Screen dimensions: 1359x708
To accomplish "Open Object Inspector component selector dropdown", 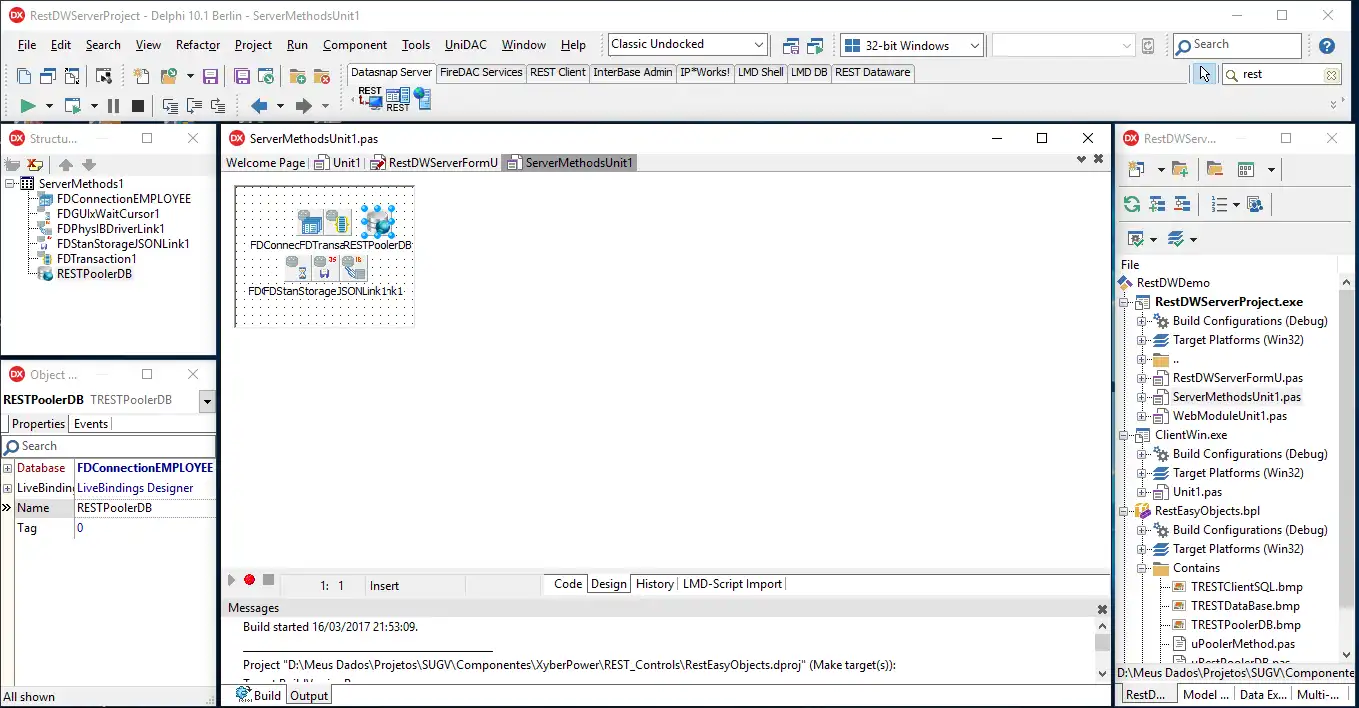I will pos(207,401).
